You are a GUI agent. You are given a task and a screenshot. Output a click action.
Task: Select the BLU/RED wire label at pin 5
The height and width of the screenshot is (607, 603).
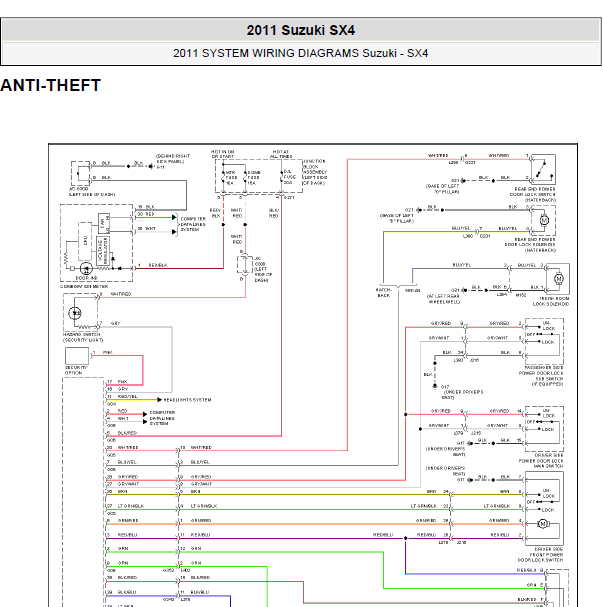pyautogui.click(x=127, y=433)
